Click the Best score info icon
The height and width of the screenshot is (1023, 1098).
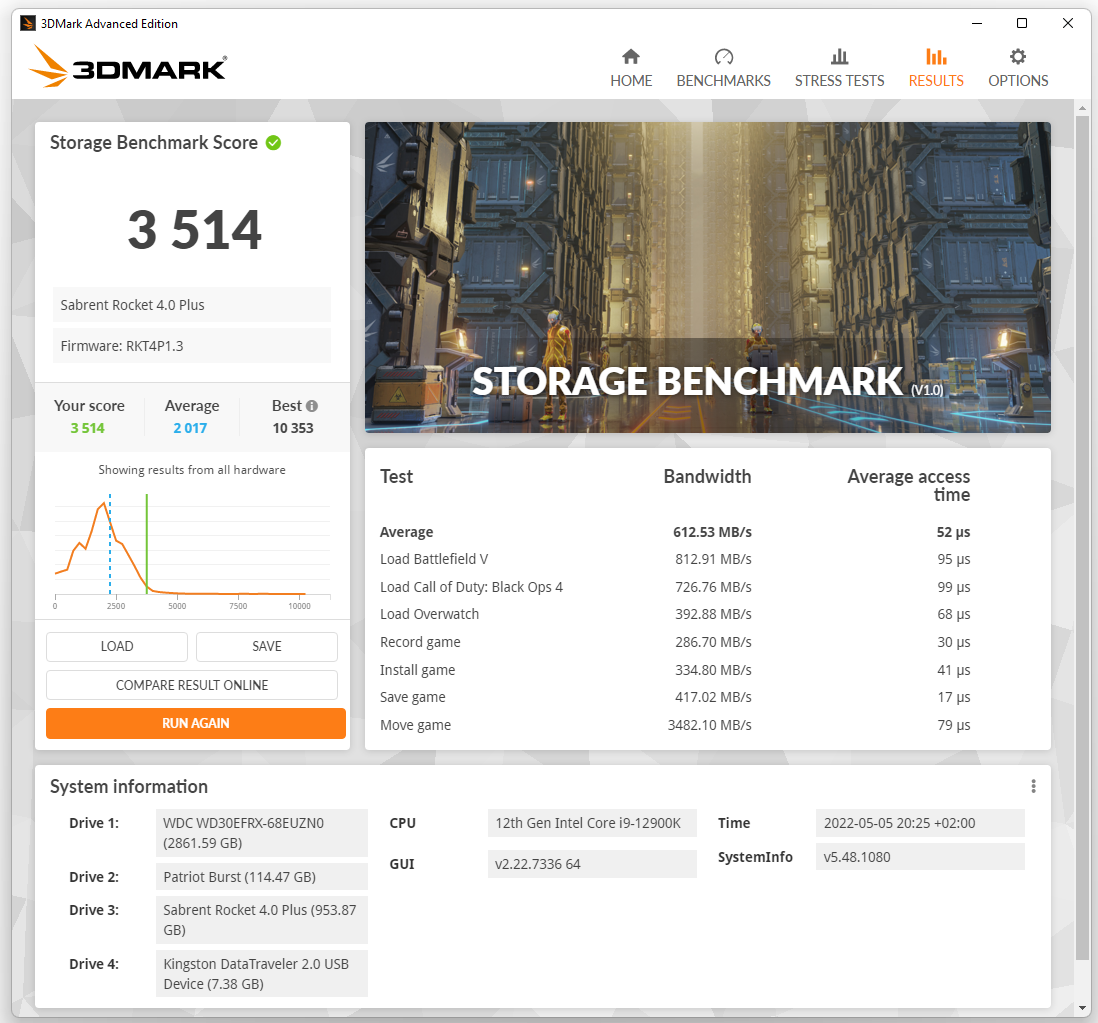(312, 406)
